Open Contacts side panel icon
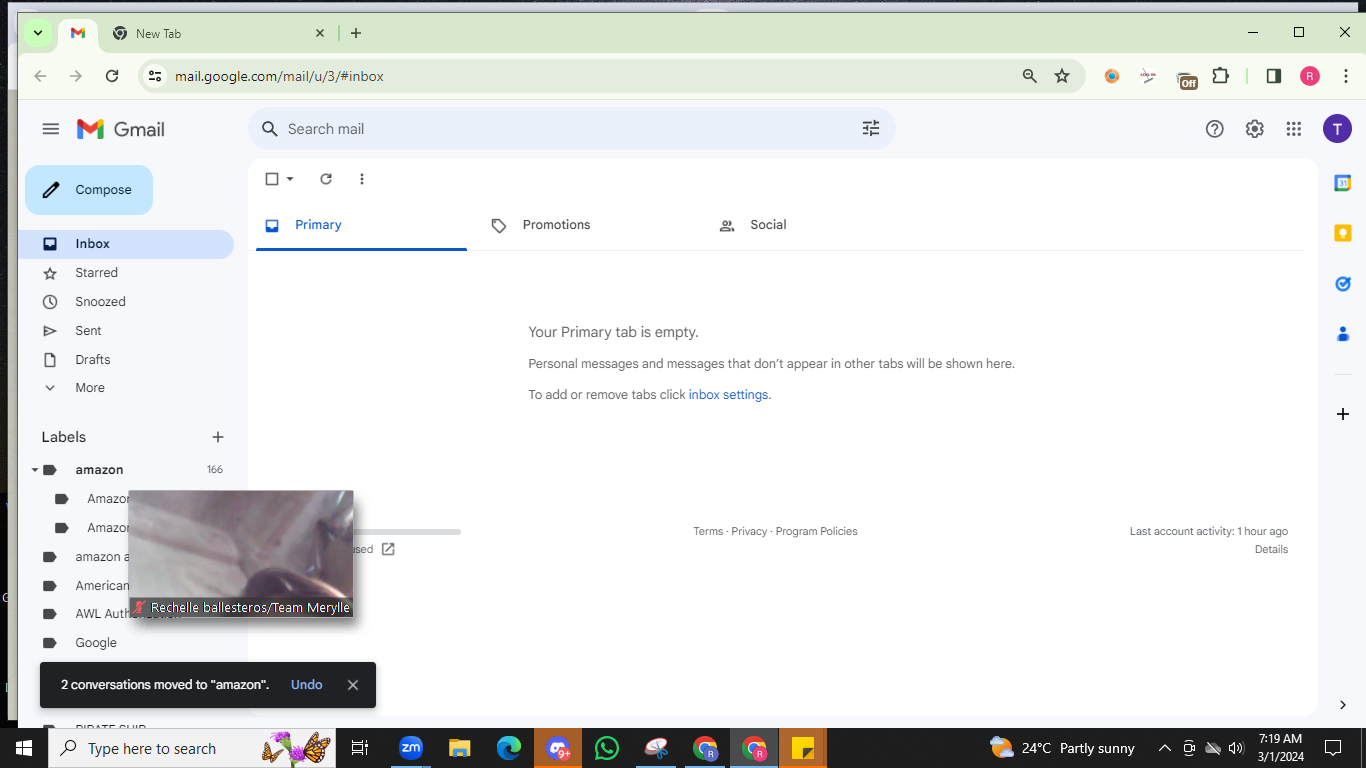Image resolution: width=1366 pixels, height=768 pixels. click(x=1343, y=334)
